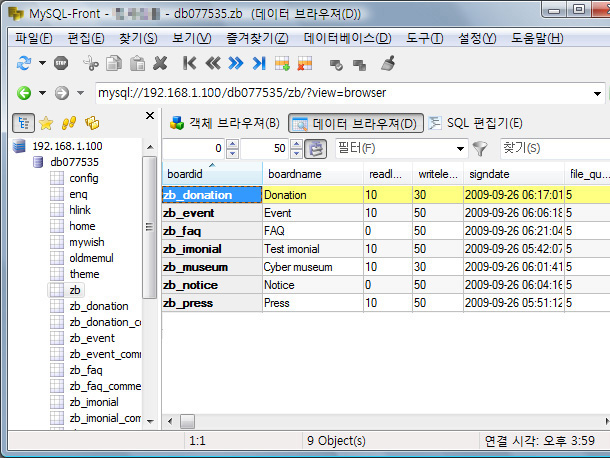Toggle the tree view sidebar button
Screen dimensions: 610x458
pos(23,123)
